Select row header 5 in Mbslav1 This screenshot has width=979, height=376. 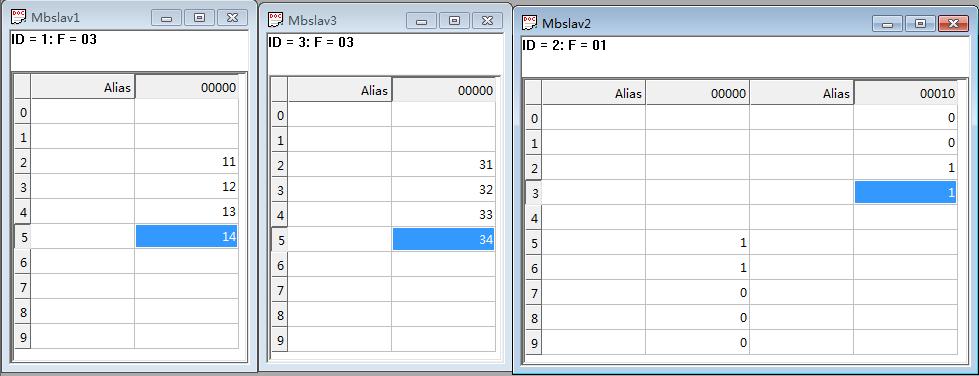[22, 237]
